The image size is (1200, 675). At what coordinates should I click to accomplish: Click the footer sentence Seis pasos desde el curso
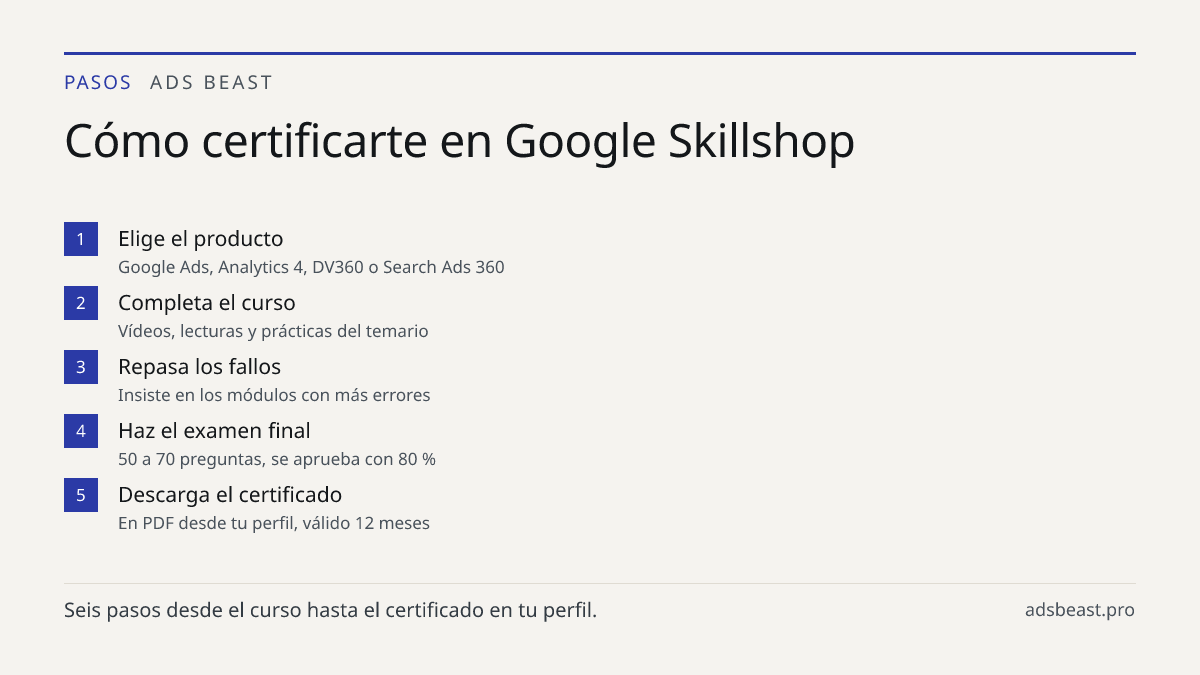pos(330,610)
